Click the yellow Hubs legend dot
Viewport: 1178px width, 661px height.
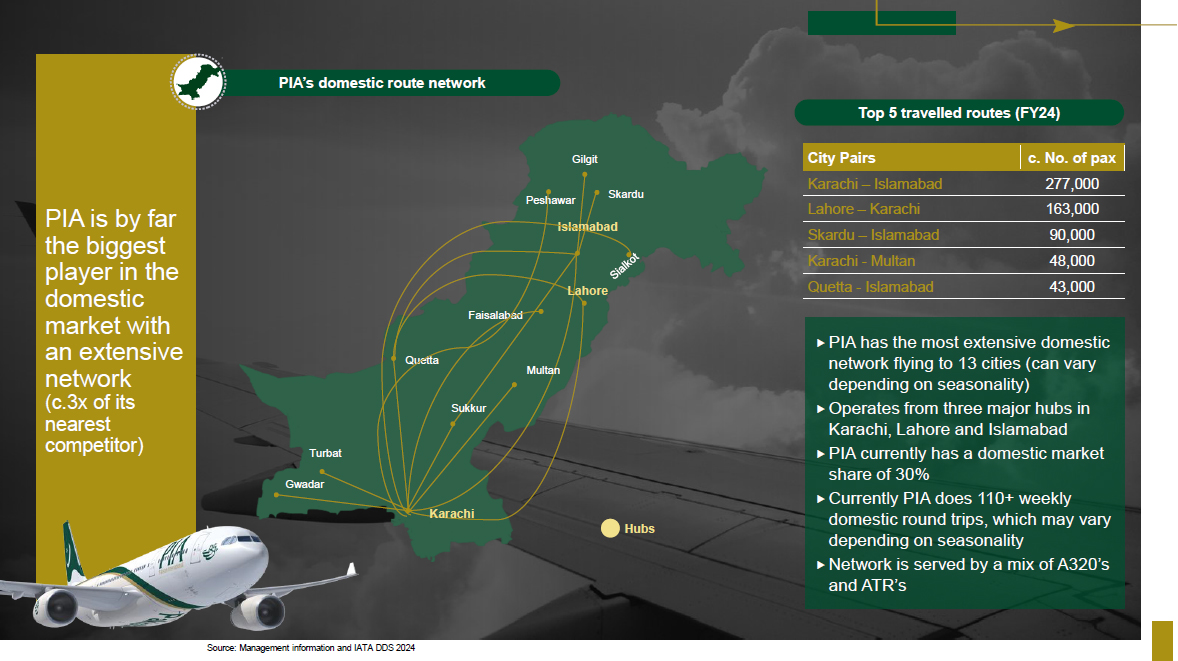coord(610,528)
